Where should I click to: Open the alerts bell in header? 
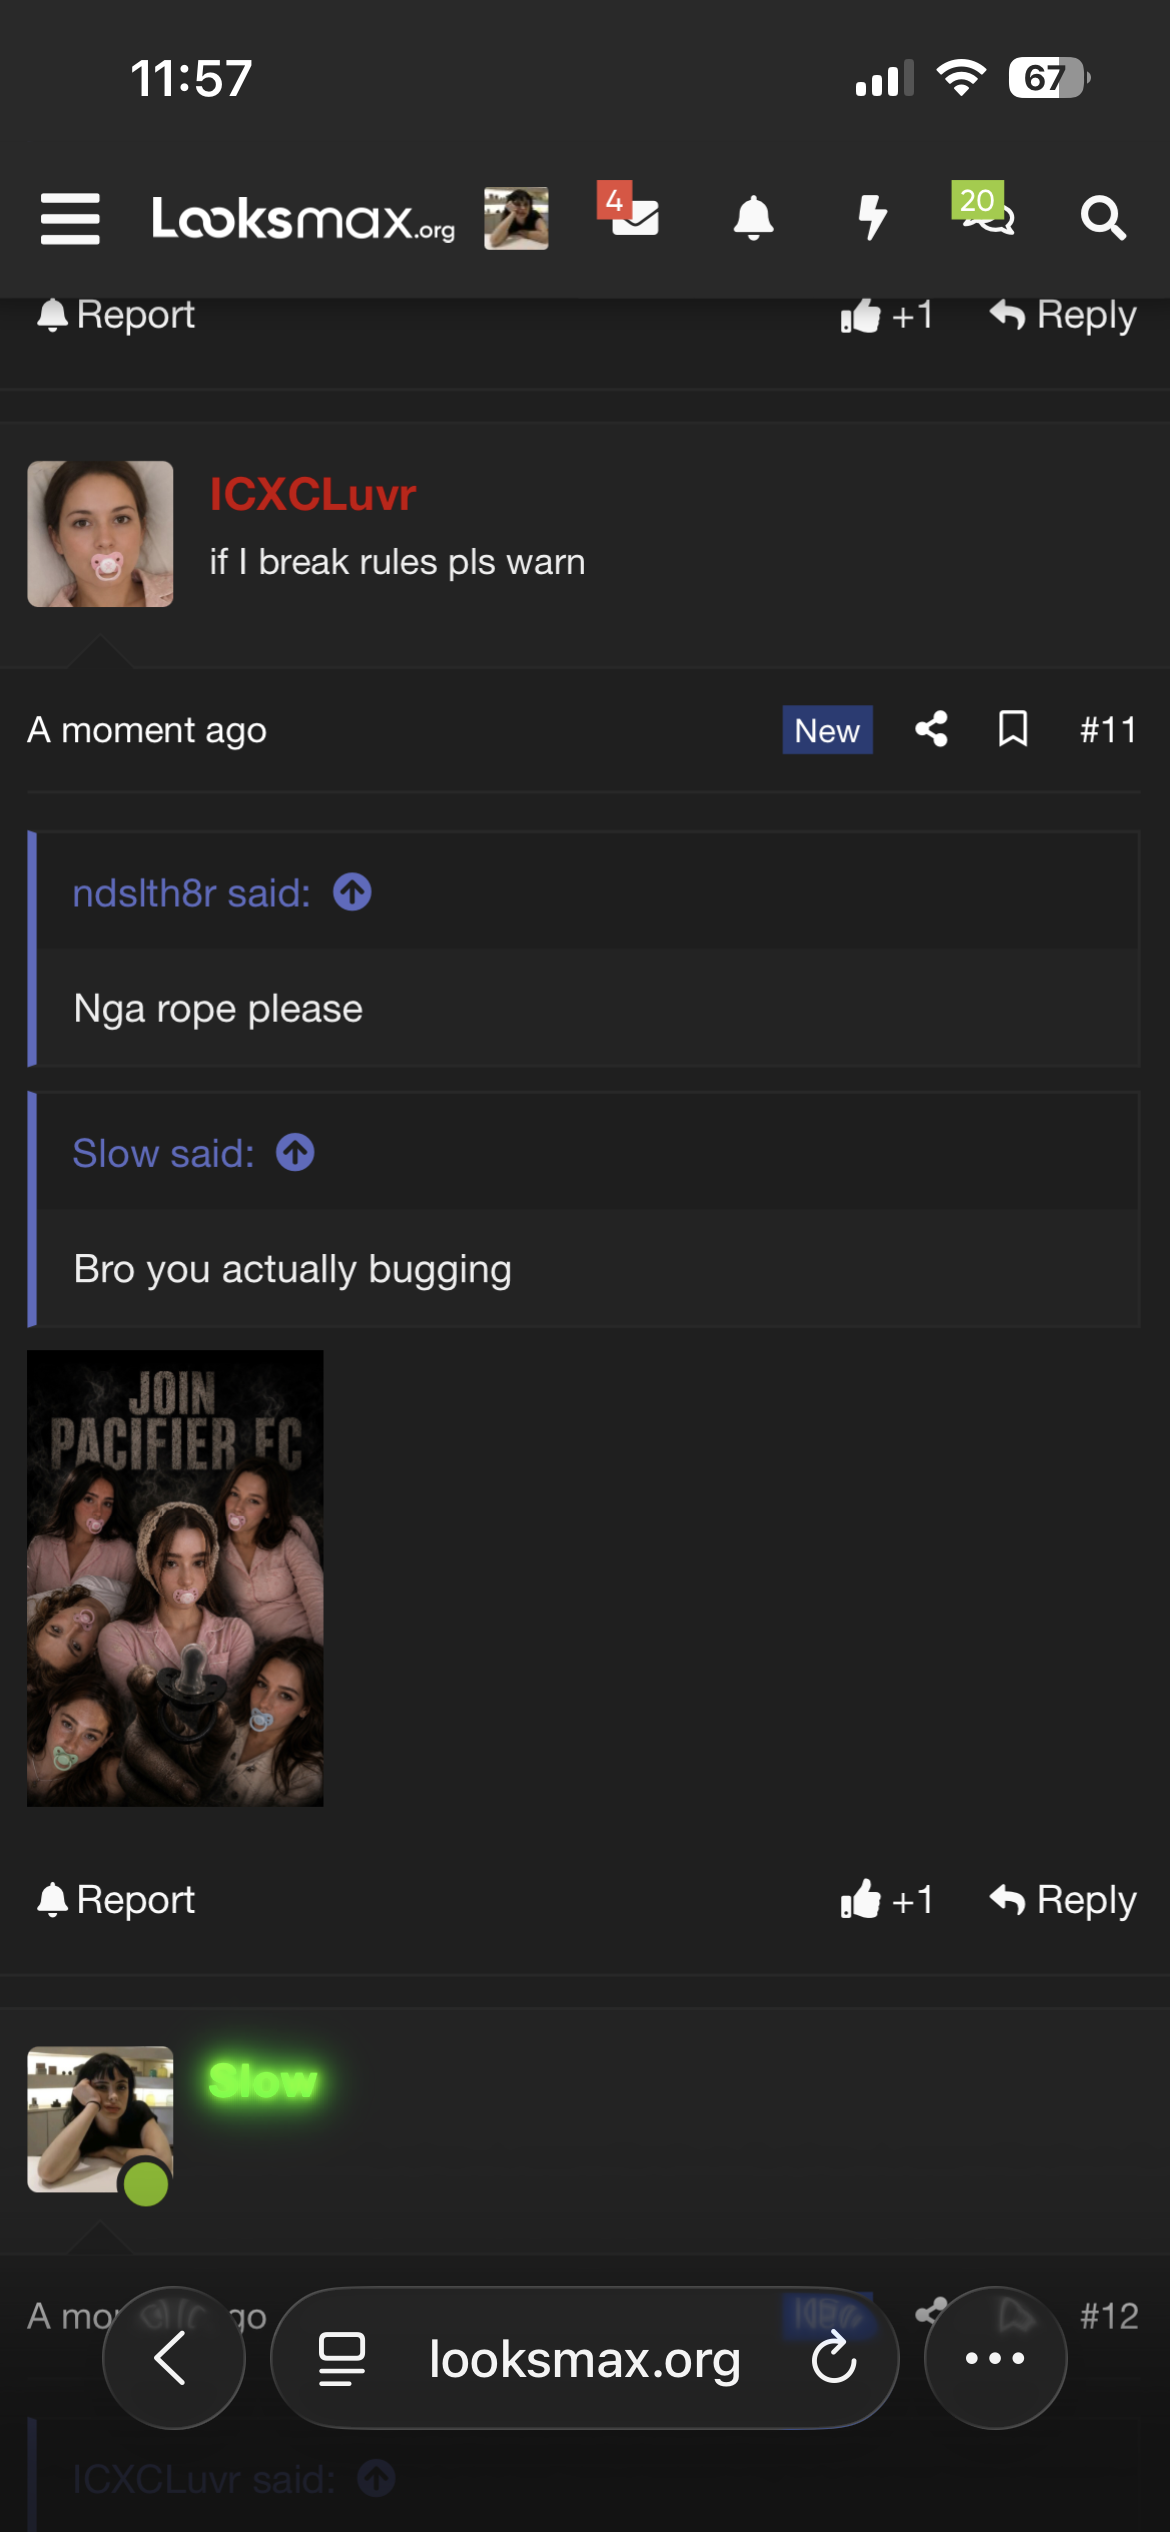pos(753,217)
